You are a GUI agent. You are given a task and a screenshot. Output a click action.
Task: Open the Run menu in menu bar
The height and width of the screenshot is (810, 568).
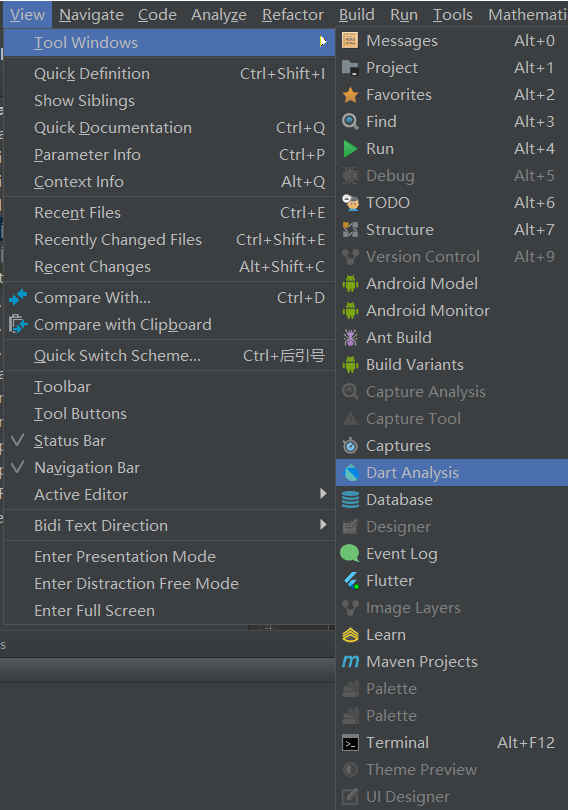404,14
